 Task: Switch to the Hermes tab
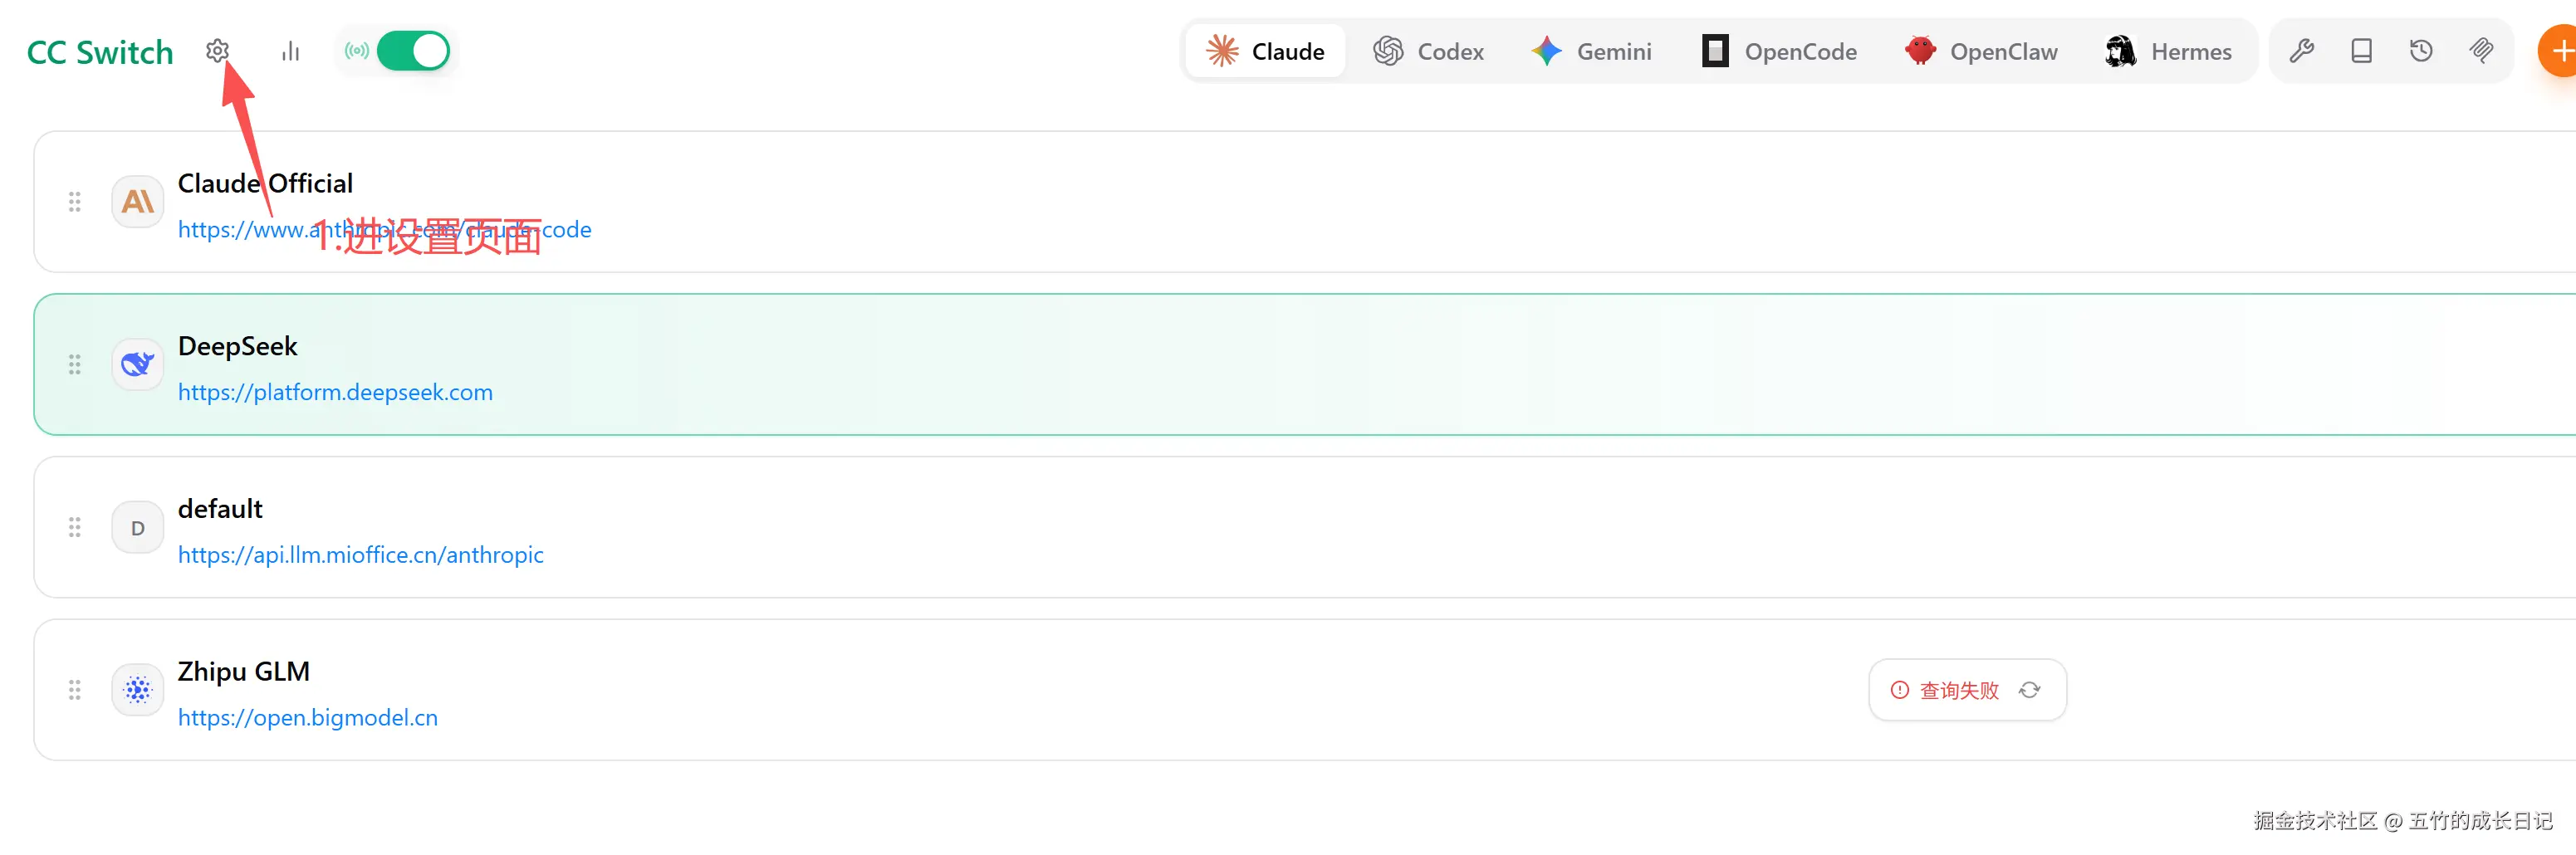(x=2168, y=51)
